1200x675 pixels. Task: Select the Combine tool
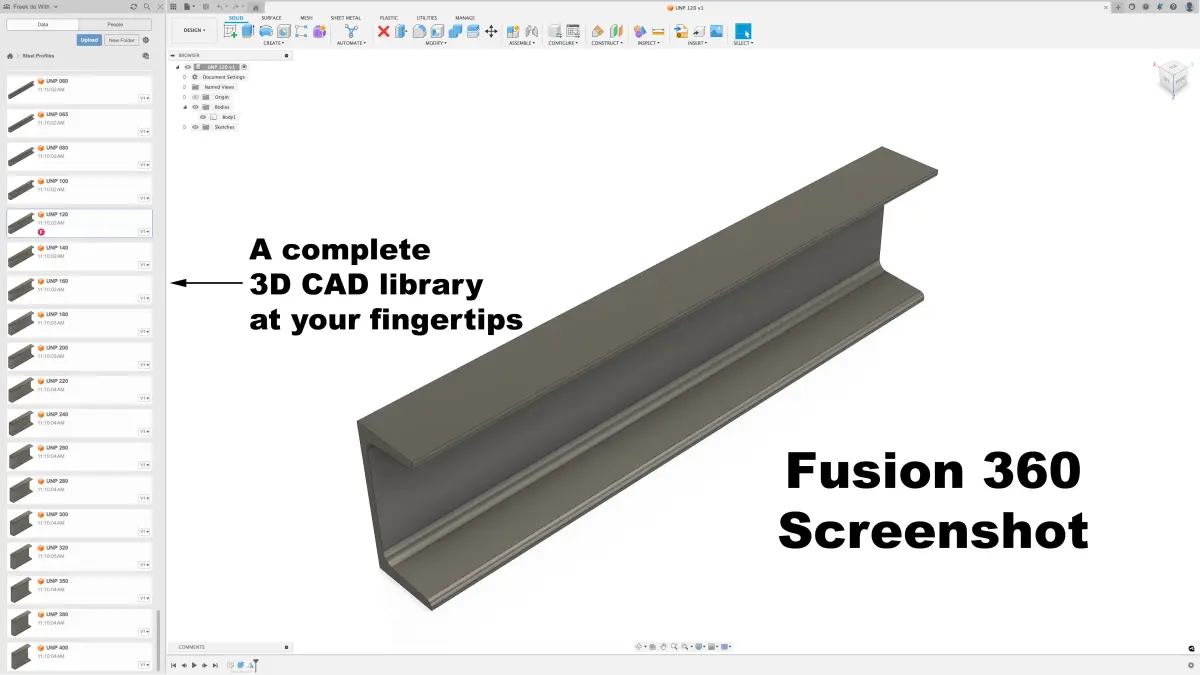point(455,31)
